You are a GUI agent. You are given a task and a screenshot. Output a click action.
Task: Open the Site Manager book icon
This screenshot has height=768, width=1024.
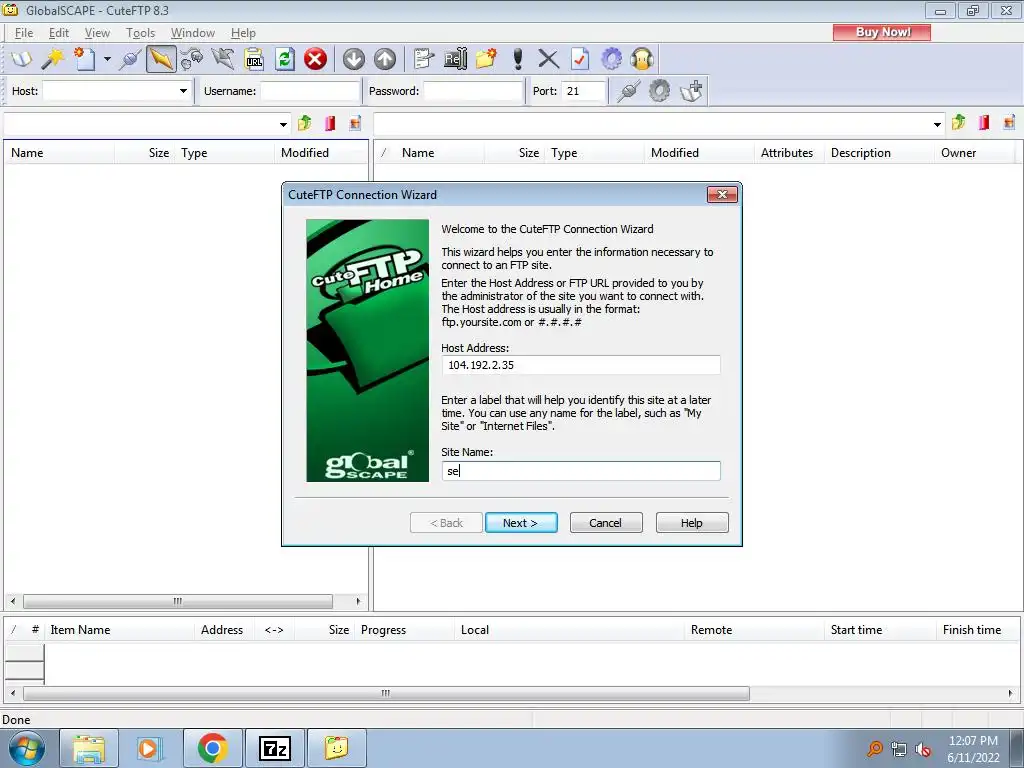point(22,59)
